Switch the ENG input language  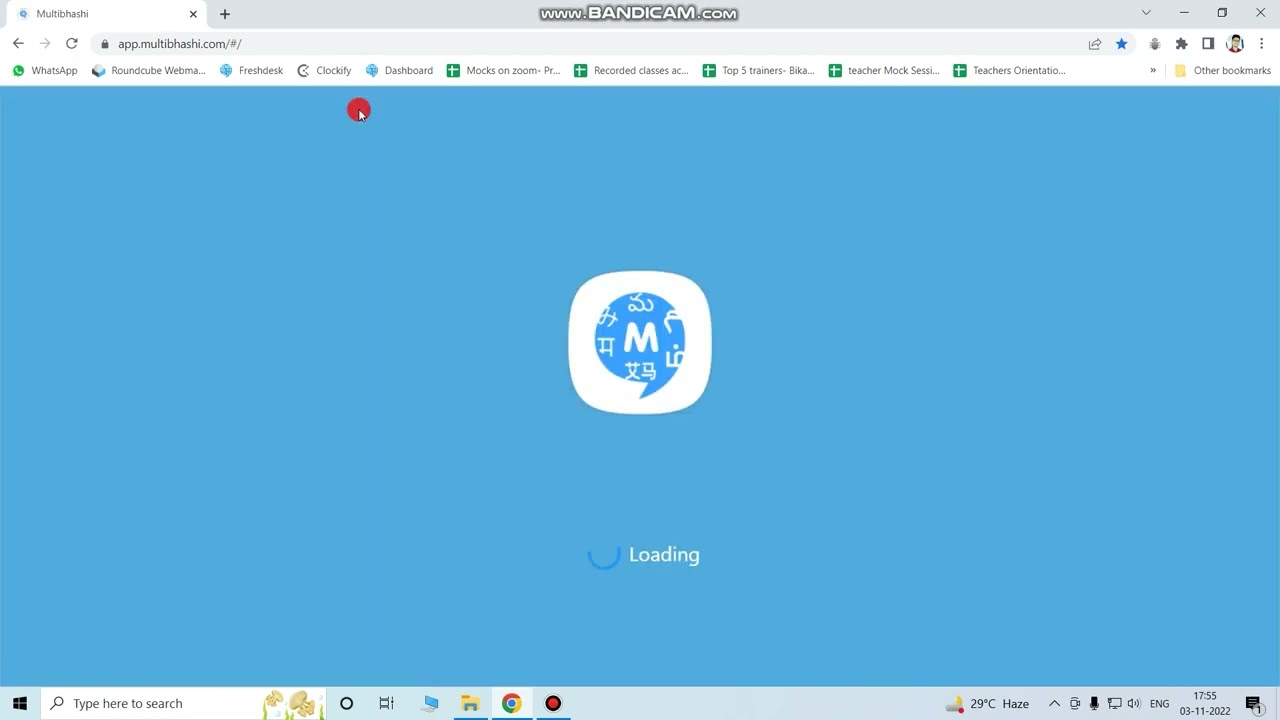pos(1160,704)
